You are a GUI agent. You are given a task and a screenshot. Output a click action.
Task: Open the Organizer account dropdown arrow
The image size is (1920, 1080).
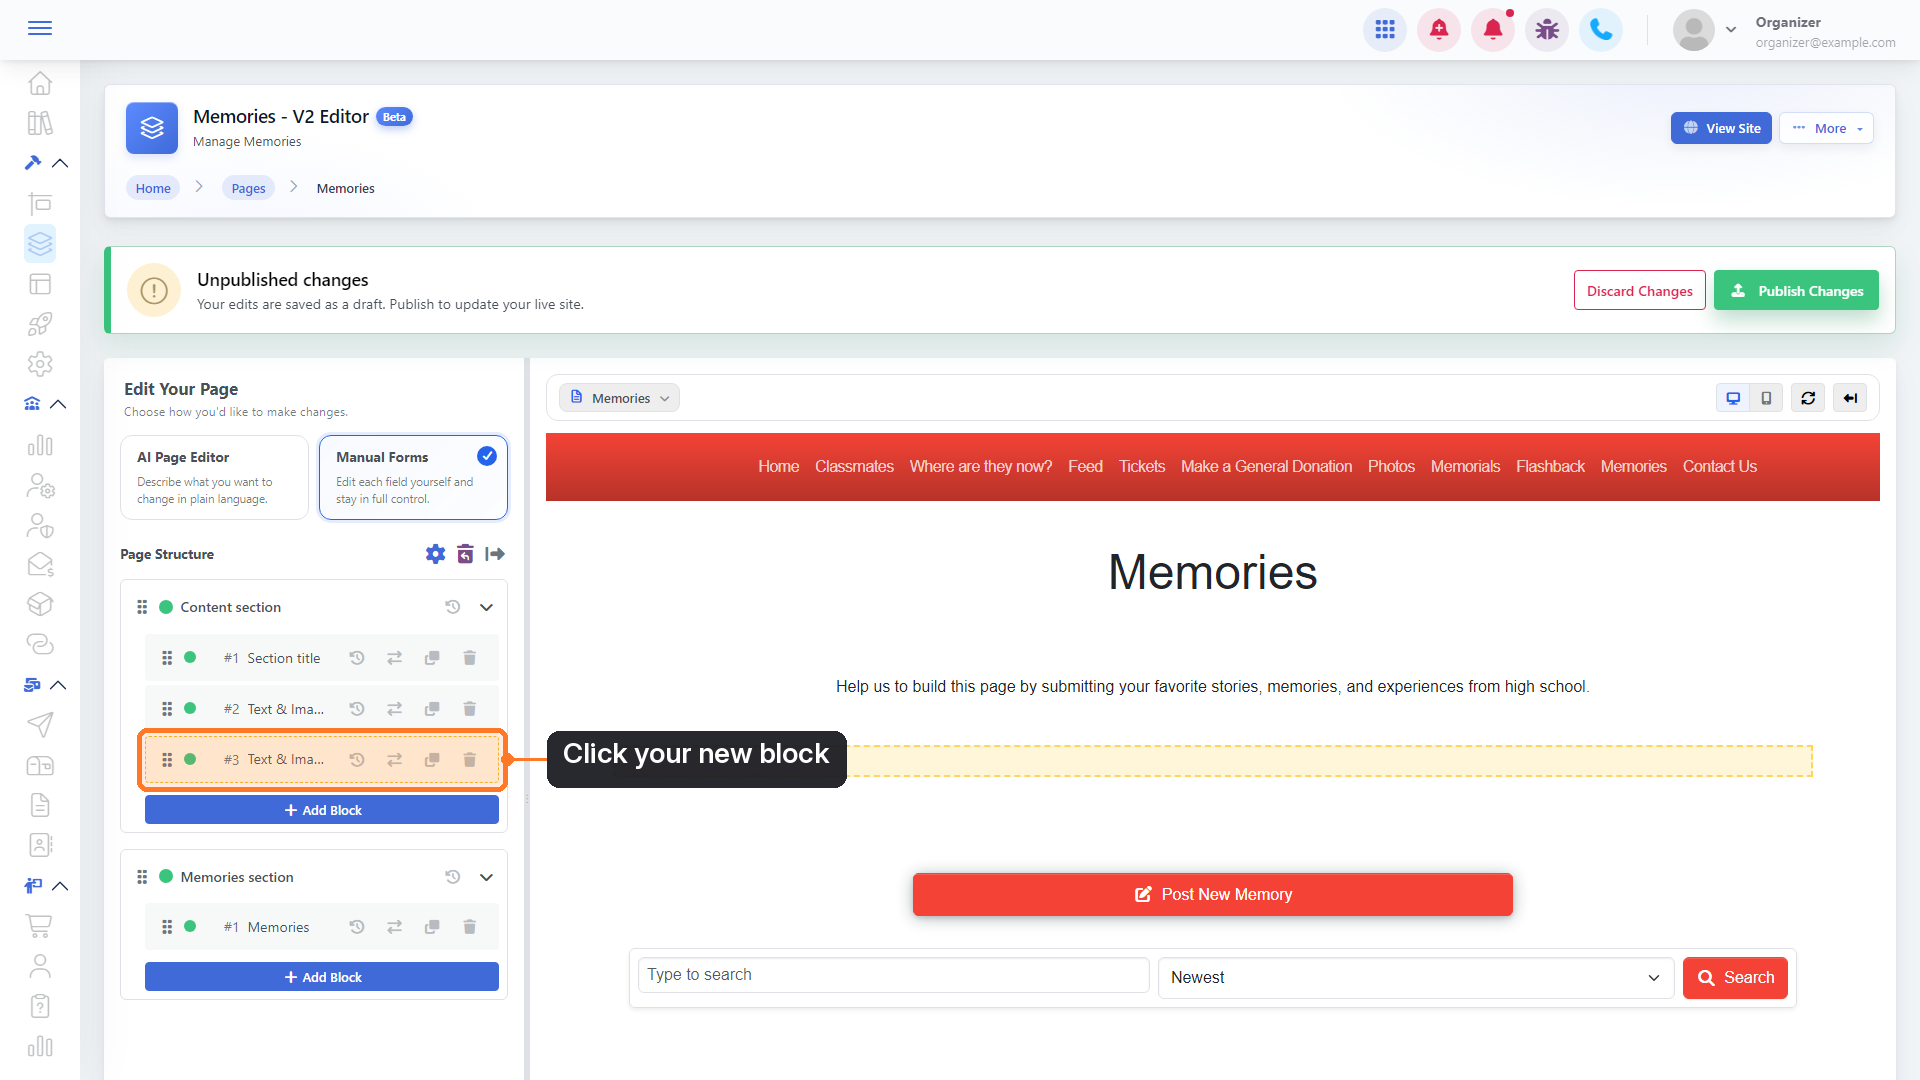click(1731, 30)
